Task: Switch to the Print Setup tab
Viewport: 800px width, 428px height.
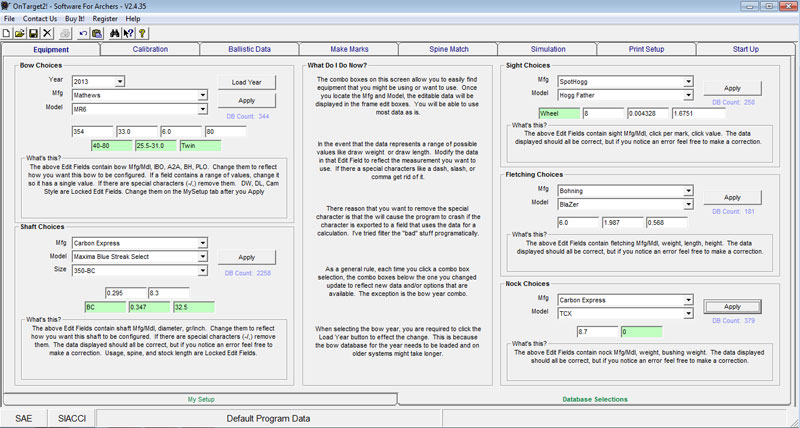Action: (646, 49)
